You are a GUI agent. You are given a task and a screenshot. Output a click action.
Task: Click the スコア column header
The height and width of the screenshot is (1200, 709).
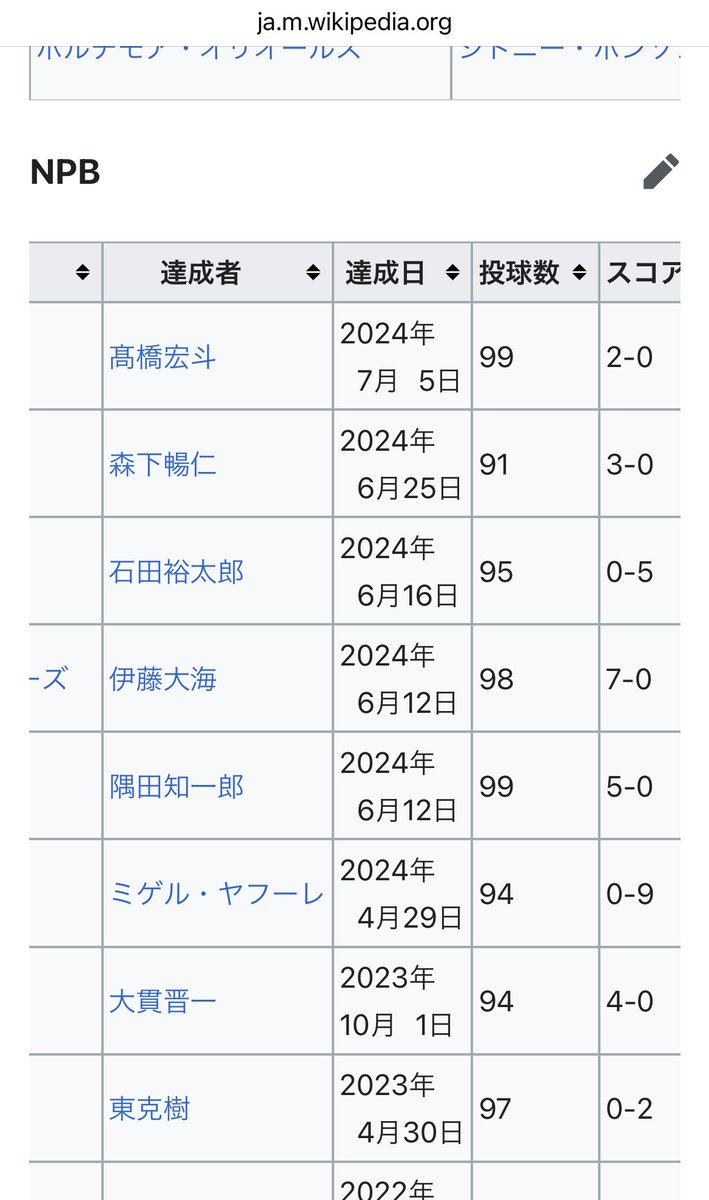642,273
